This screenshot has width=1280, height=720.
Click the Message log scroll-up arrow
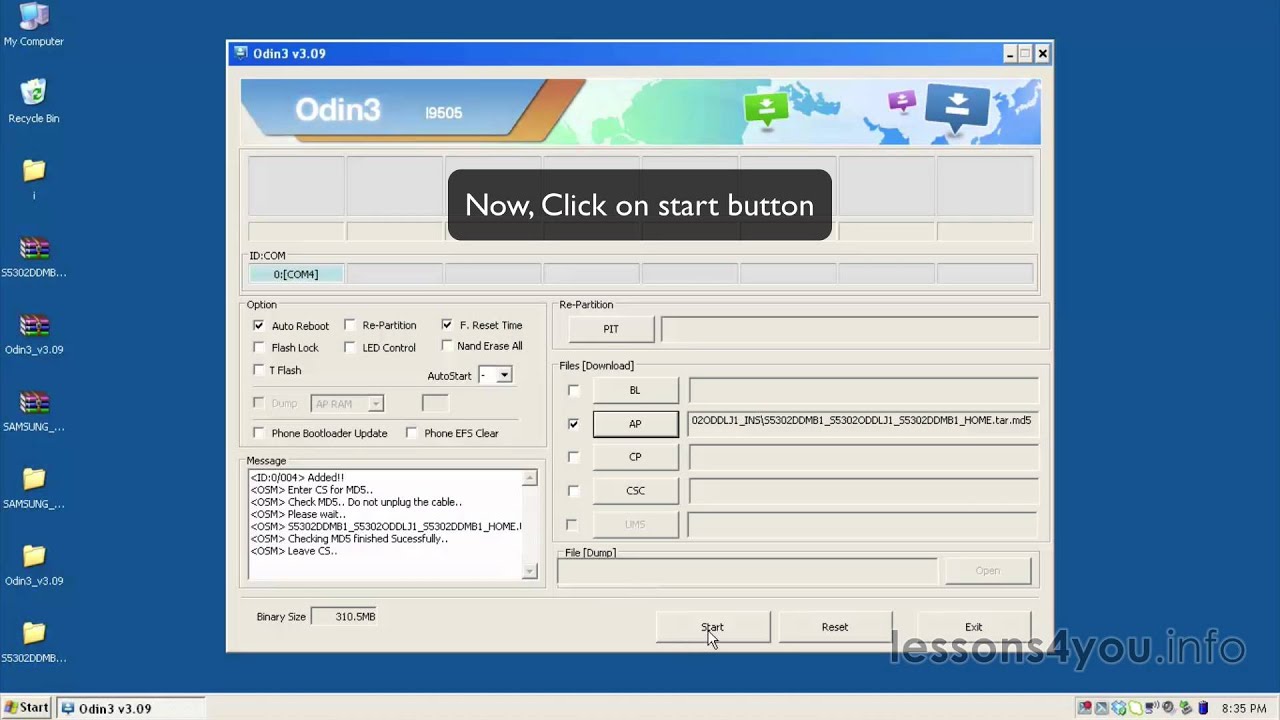(x=530, y=478)
